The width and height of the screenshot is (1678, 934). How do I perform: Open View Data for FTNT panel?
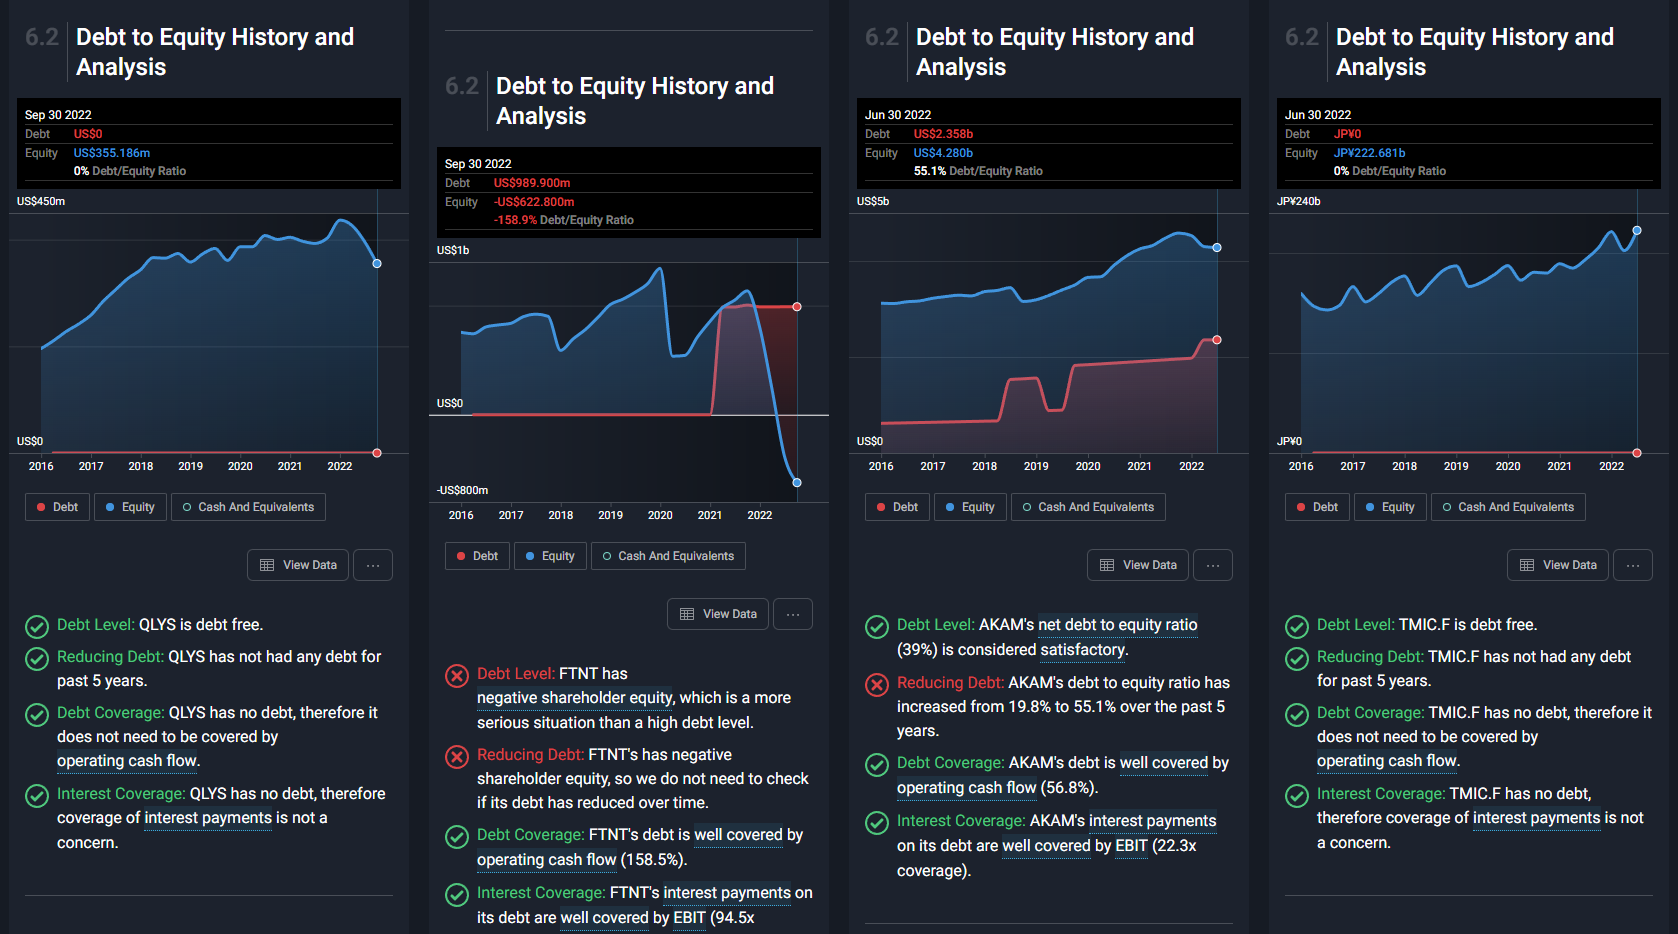click(x=718, y=614)
